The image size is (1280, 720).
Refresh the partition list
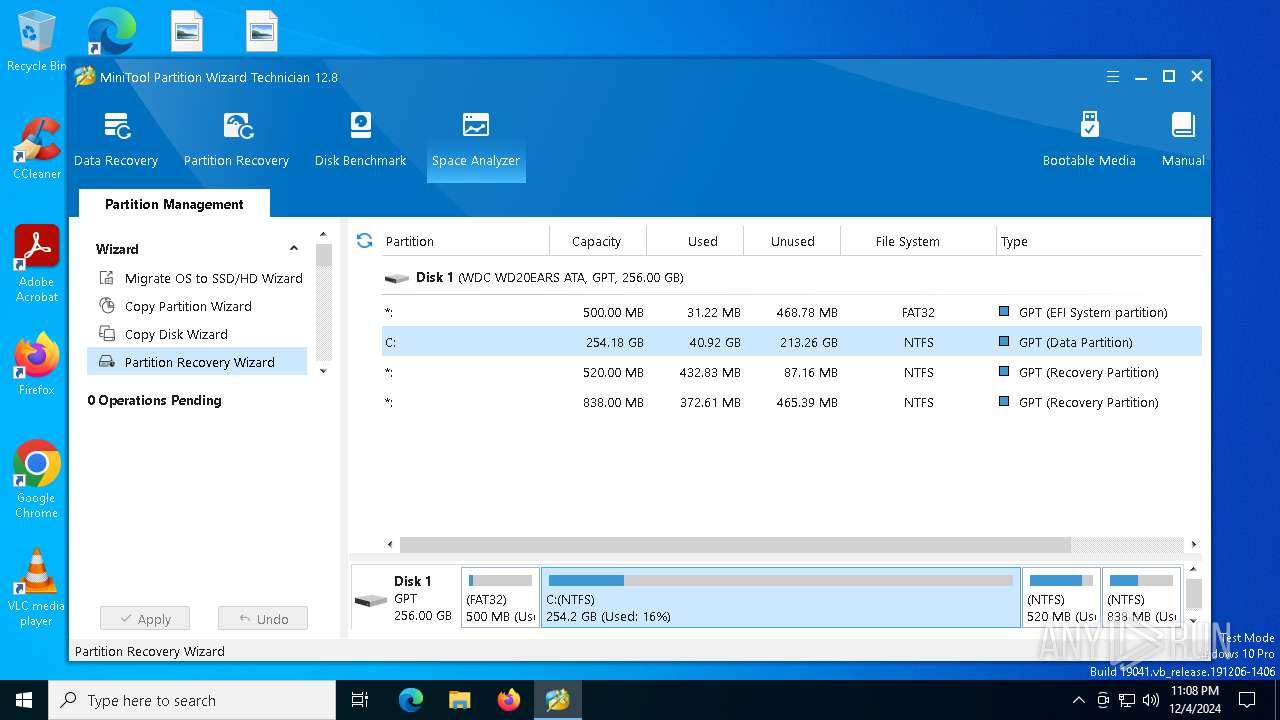coord(364,241)
